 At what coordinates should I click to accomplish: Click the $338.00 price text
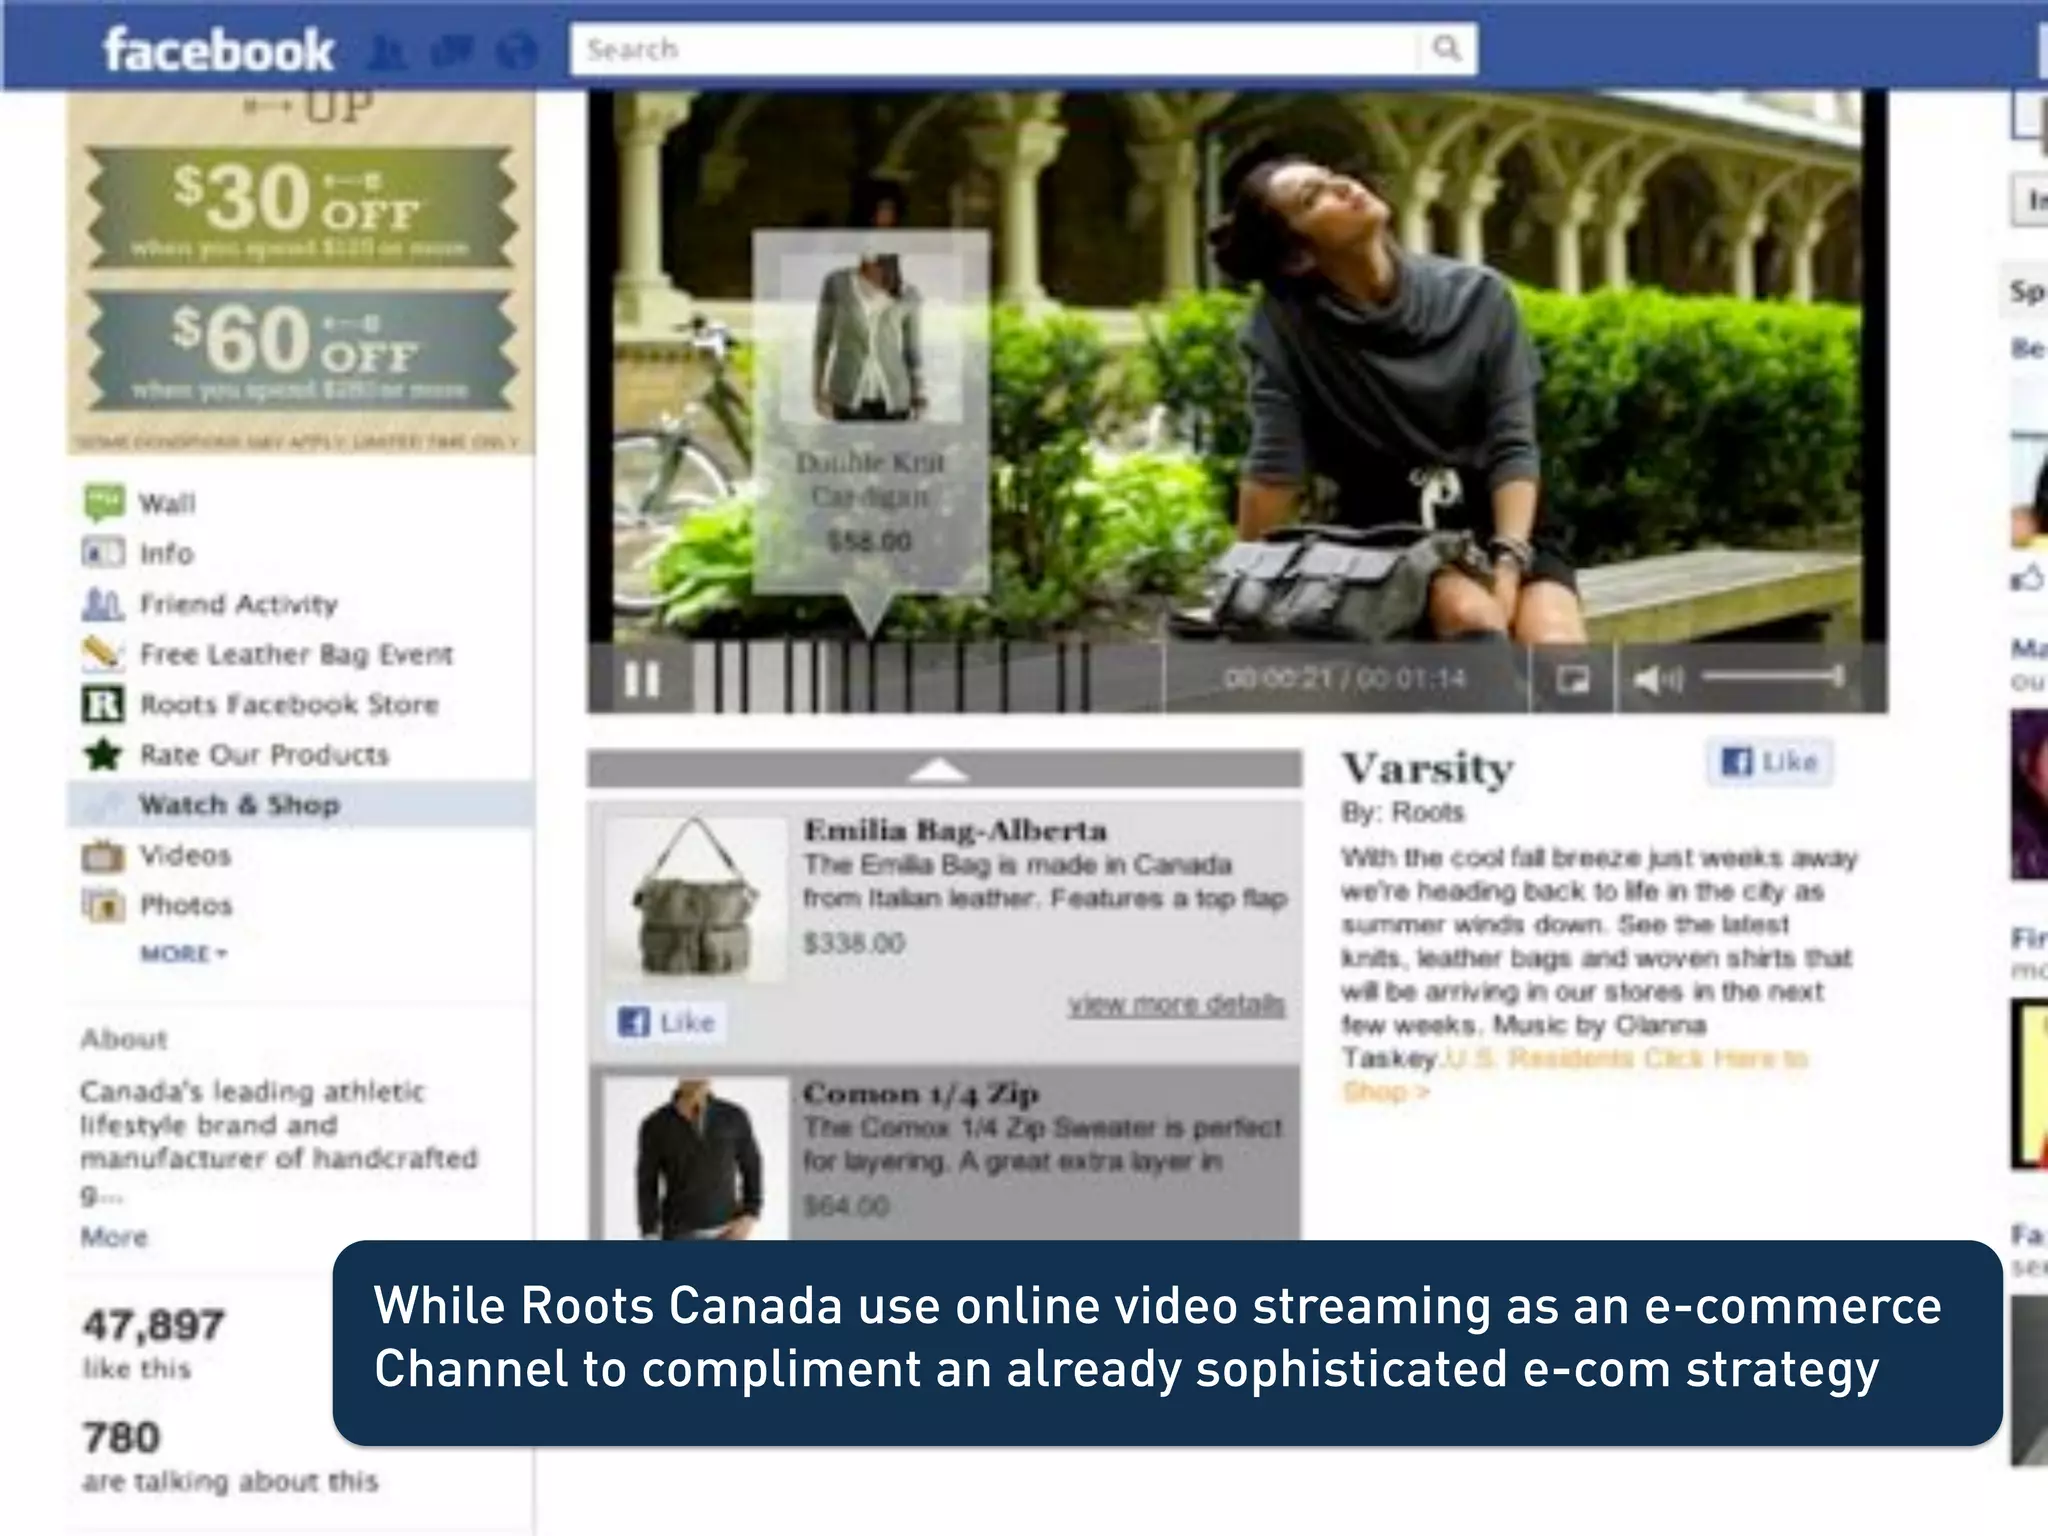854,943
